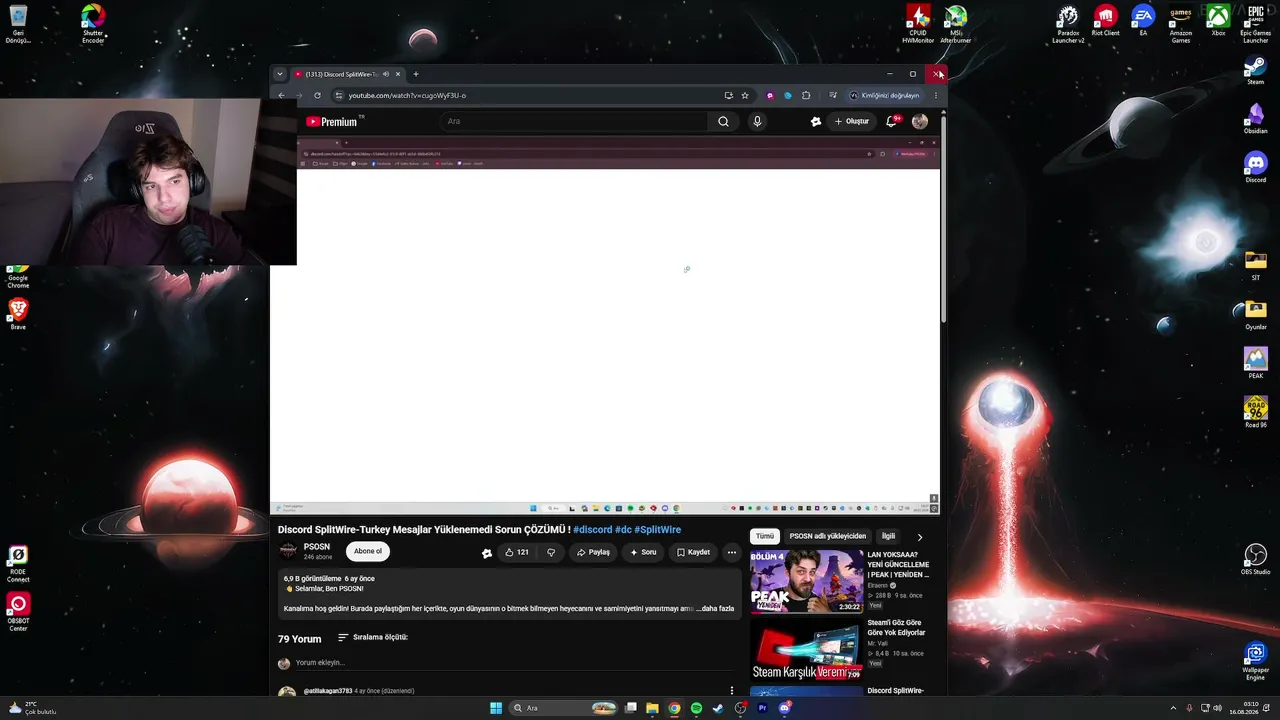Open OBS Studio desktop shortcut

click(x=1256, y=559)
